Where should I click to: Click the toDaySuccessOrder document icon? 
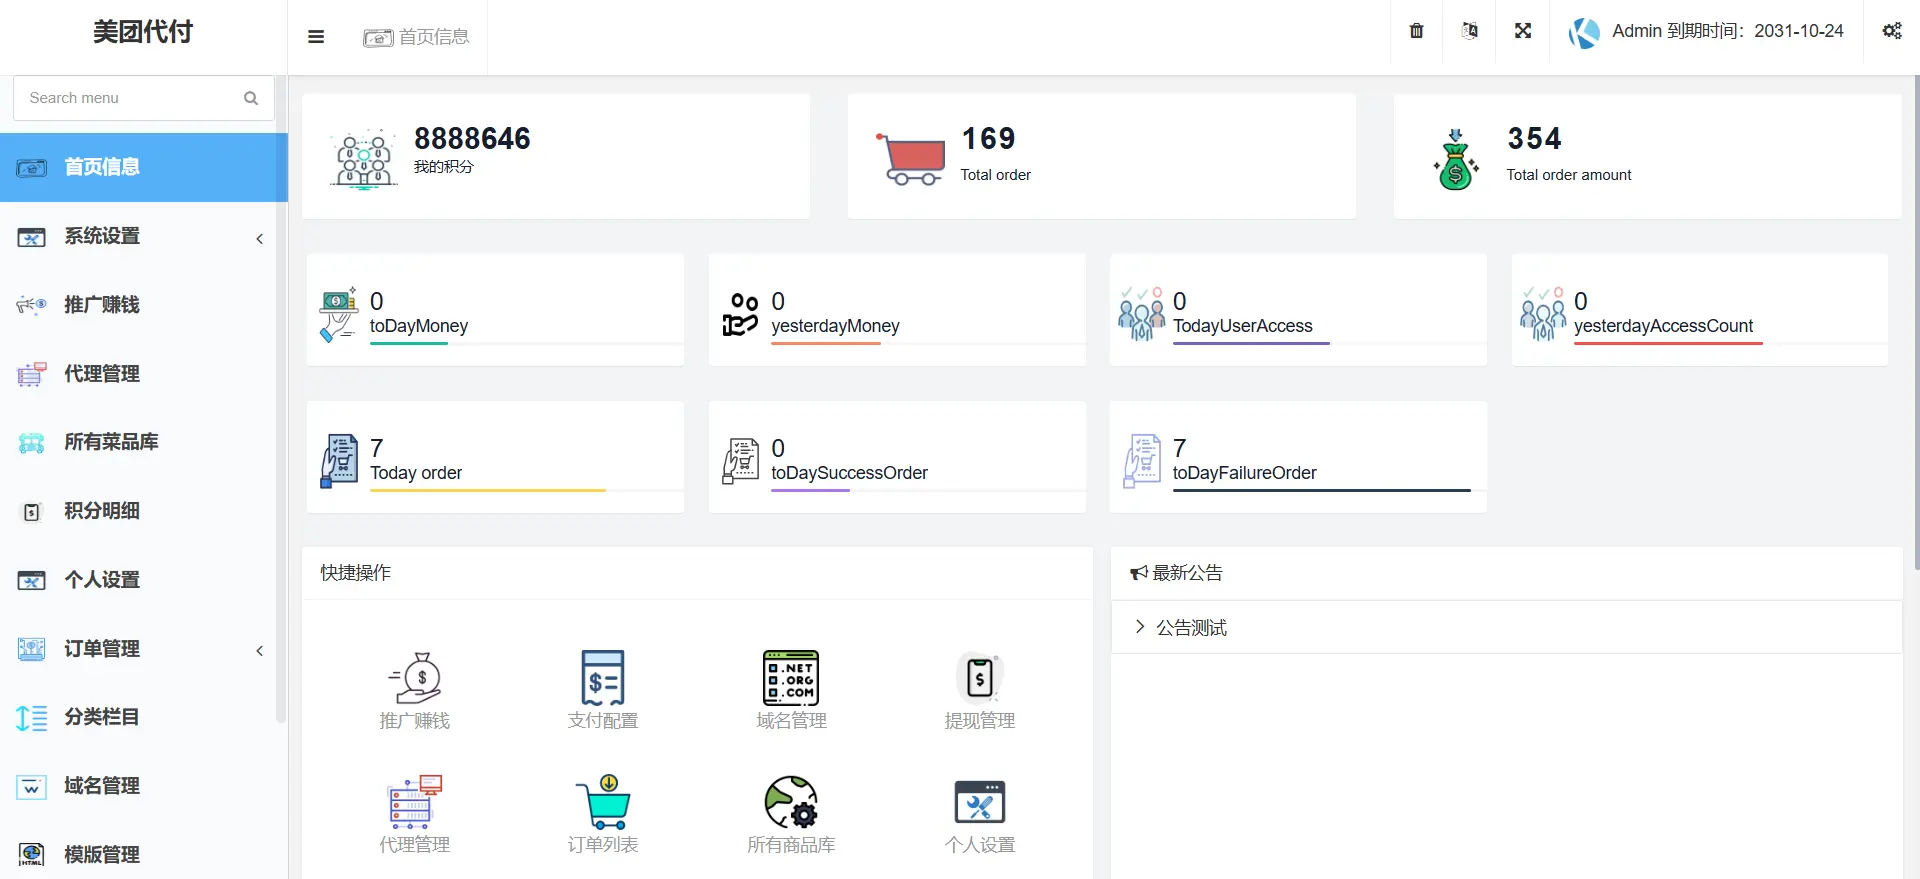[x=741, y=461]
